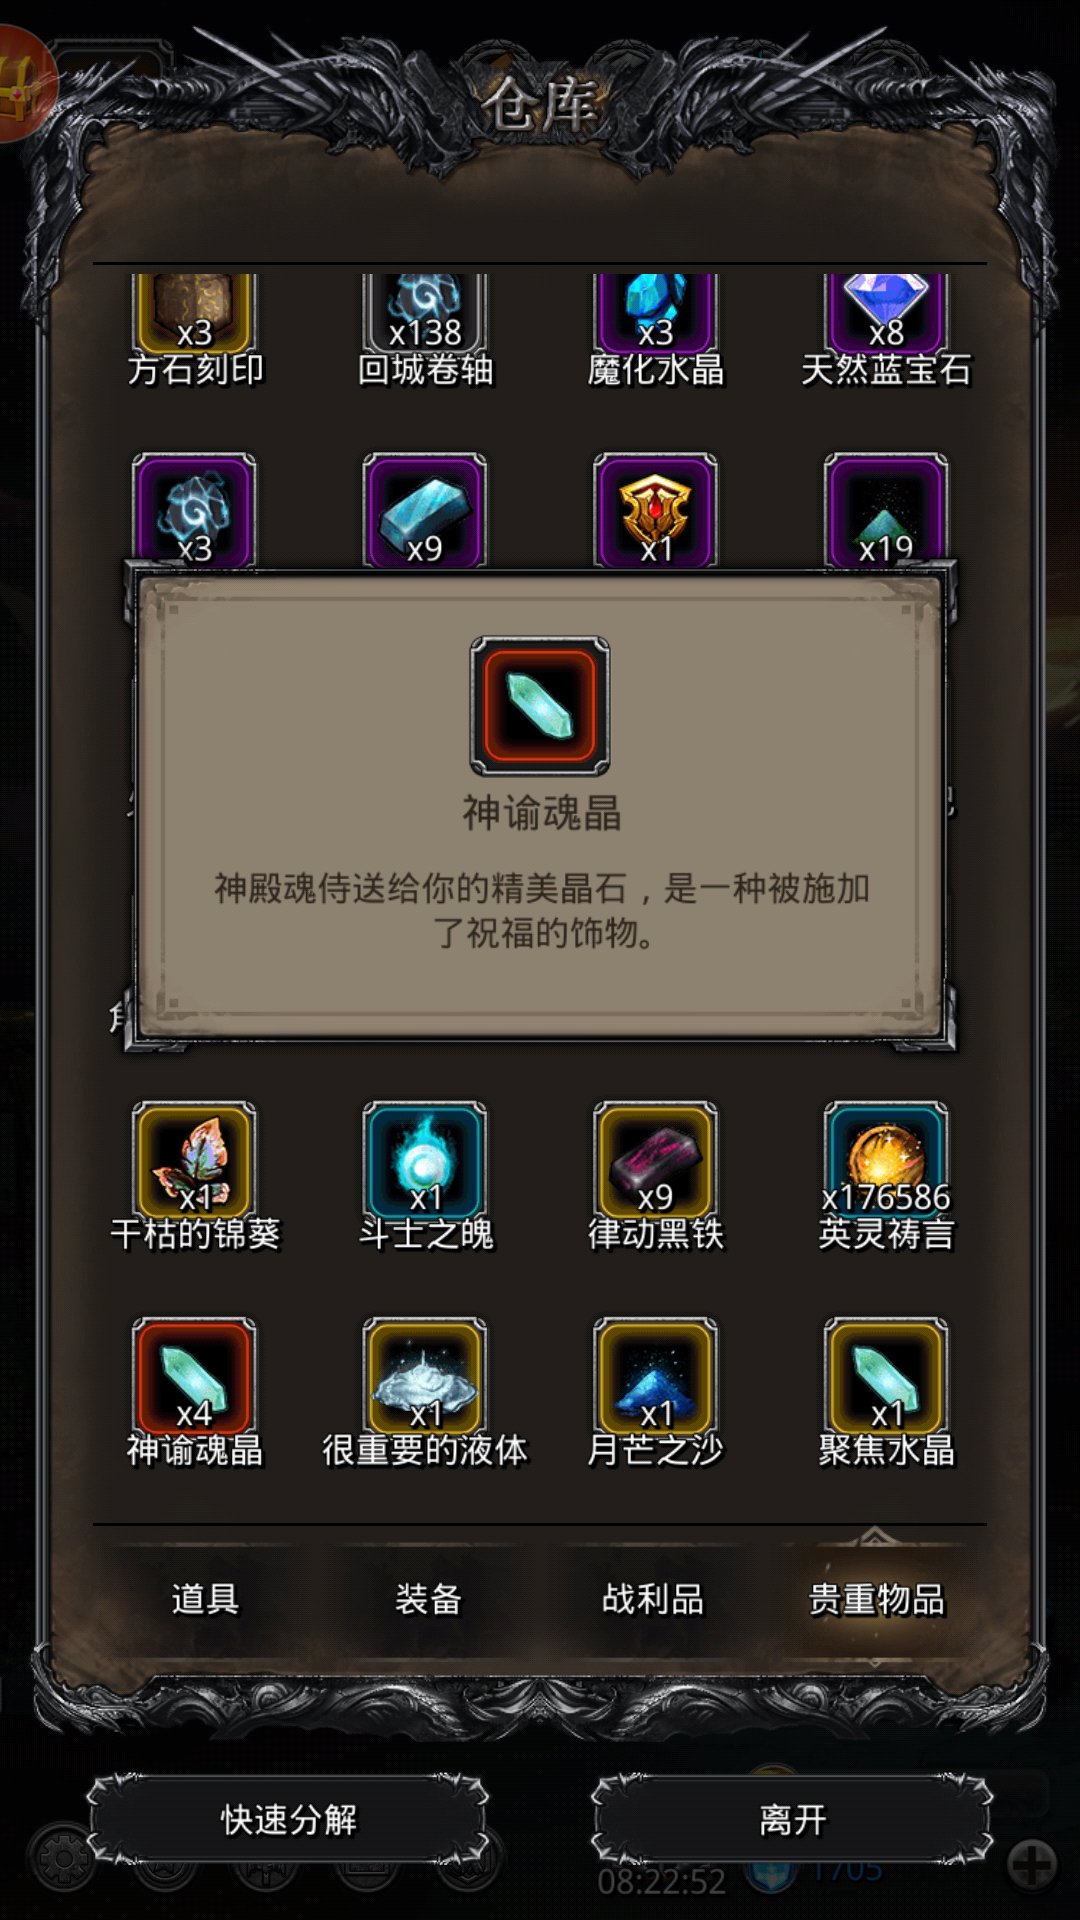Select the silver ingot item x9
Image resolution: width=1080 pixels, height=1920 pixels.
(425, 510)
